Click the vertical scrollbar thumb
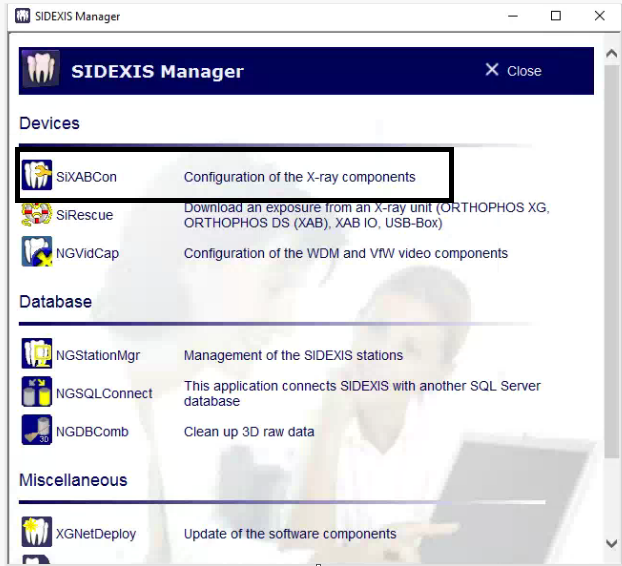Screen dimensions: 622x566 pos(611,262)
